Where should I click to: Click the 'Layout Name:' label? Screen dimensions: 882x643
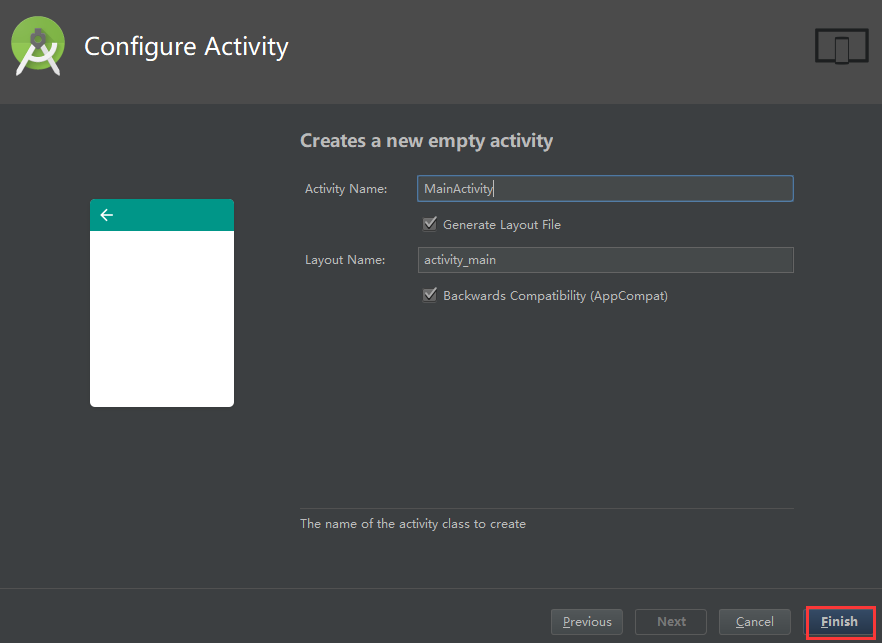(x=345, y=260)
